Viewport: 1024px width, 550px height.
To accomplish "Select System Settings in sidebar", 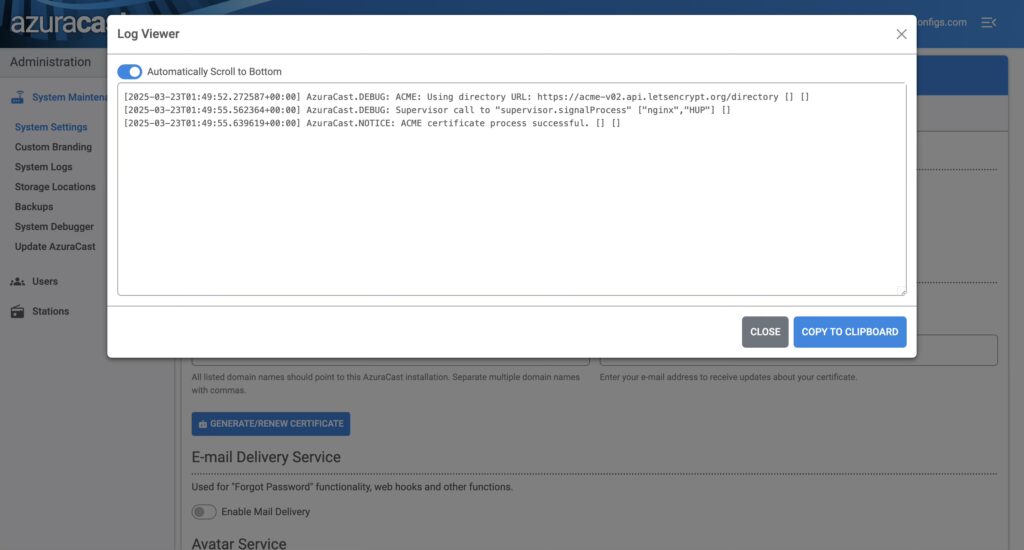I will click(51, 127).
